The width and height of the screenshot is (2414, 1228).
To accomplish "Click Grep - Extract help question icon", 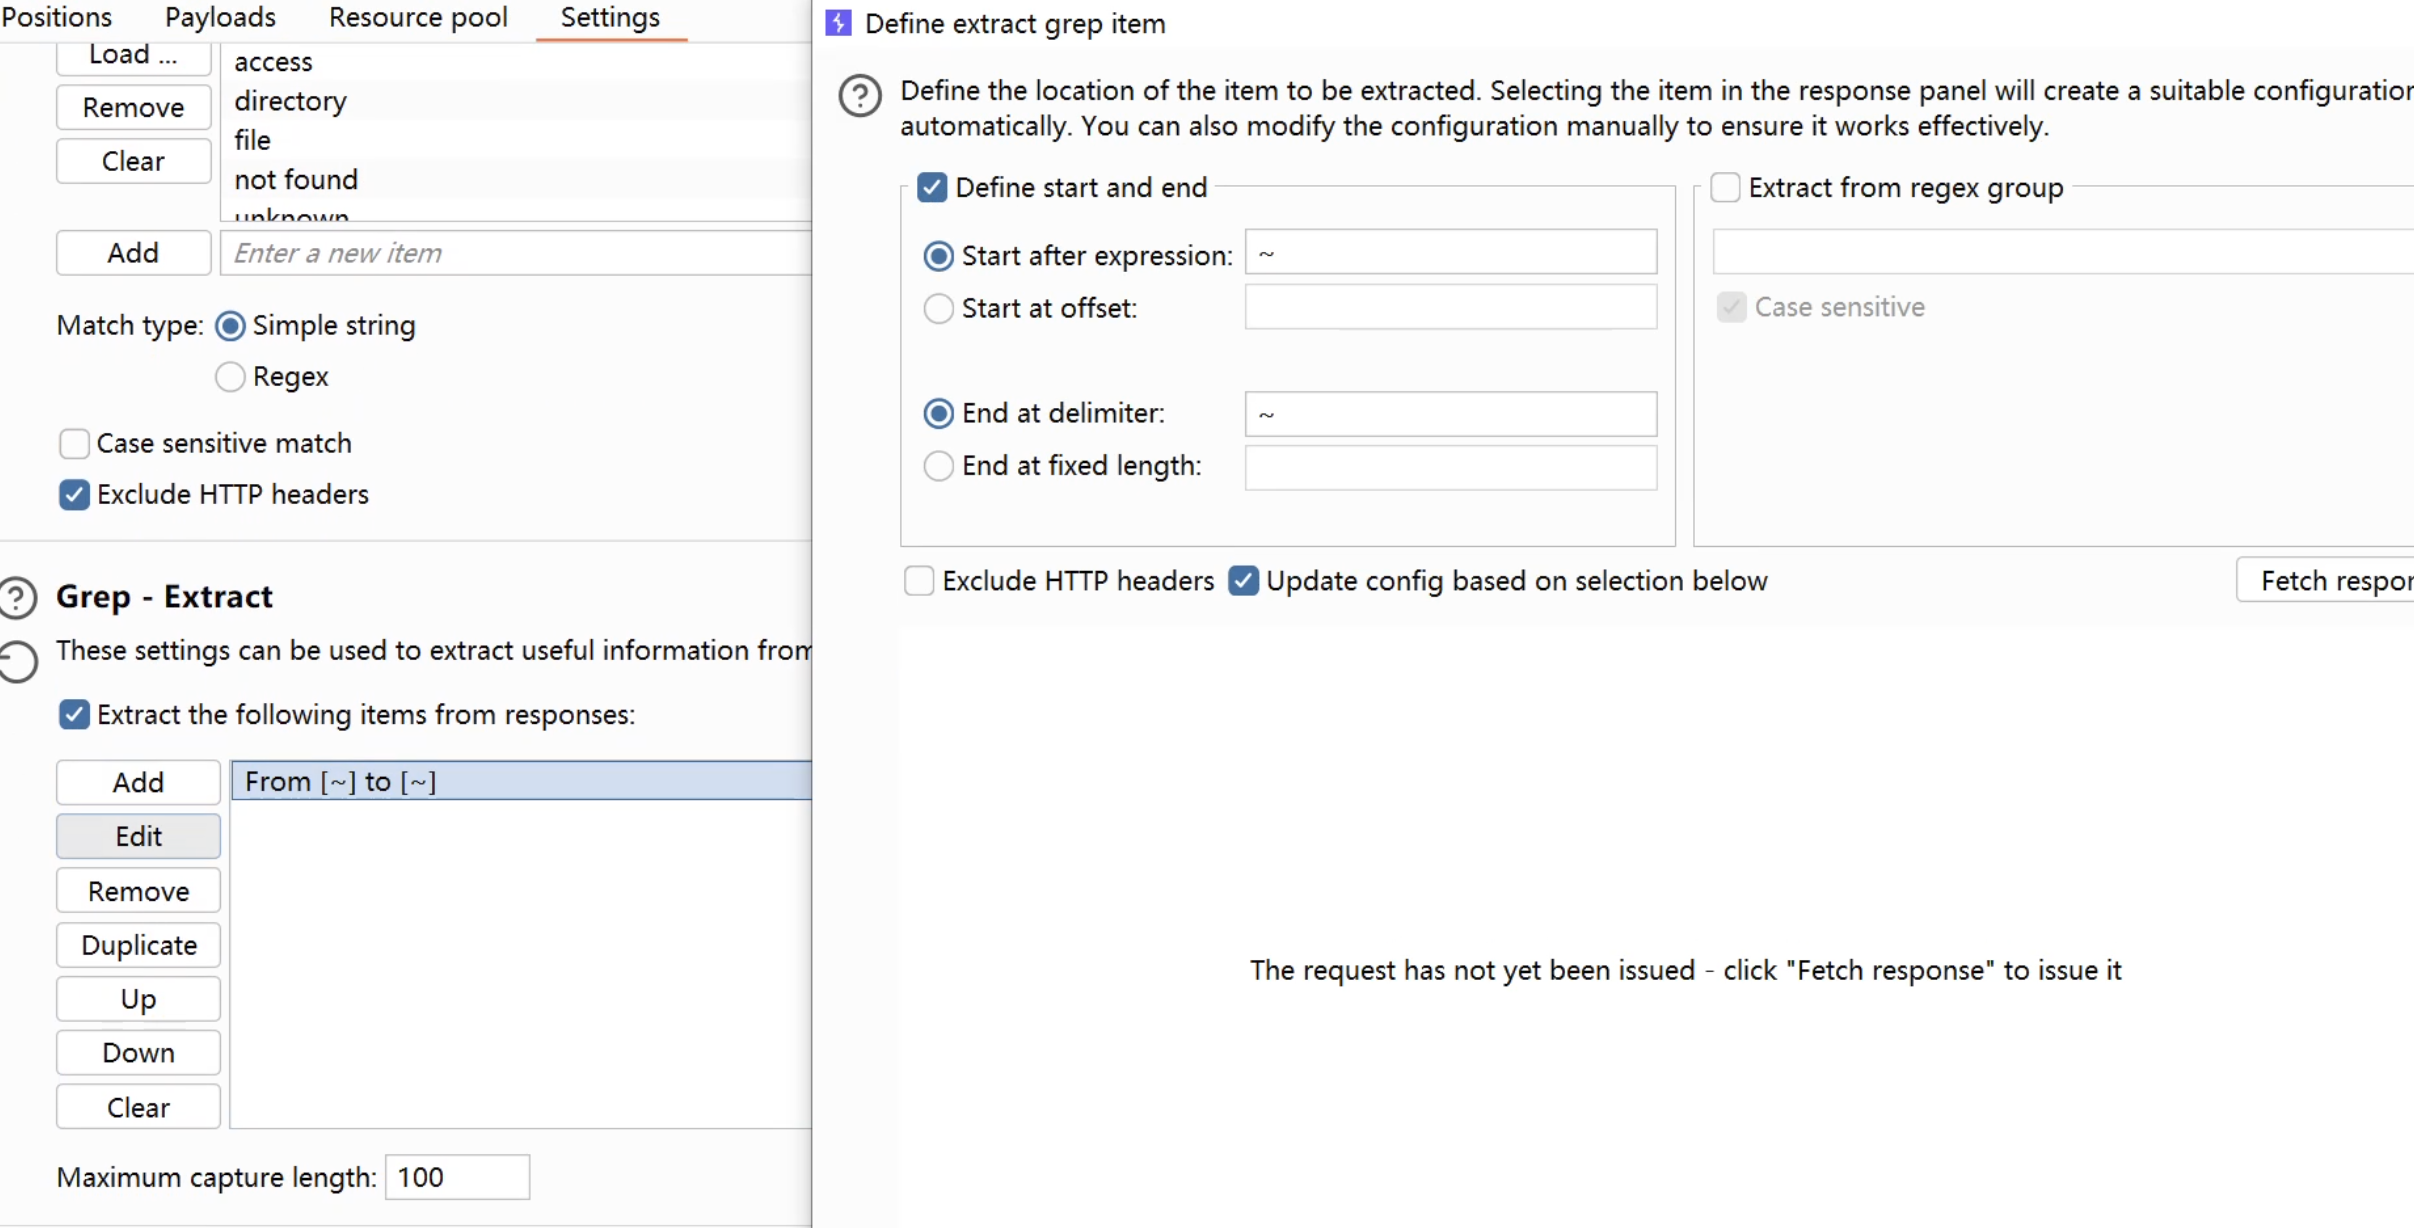I will click(17, 597).
